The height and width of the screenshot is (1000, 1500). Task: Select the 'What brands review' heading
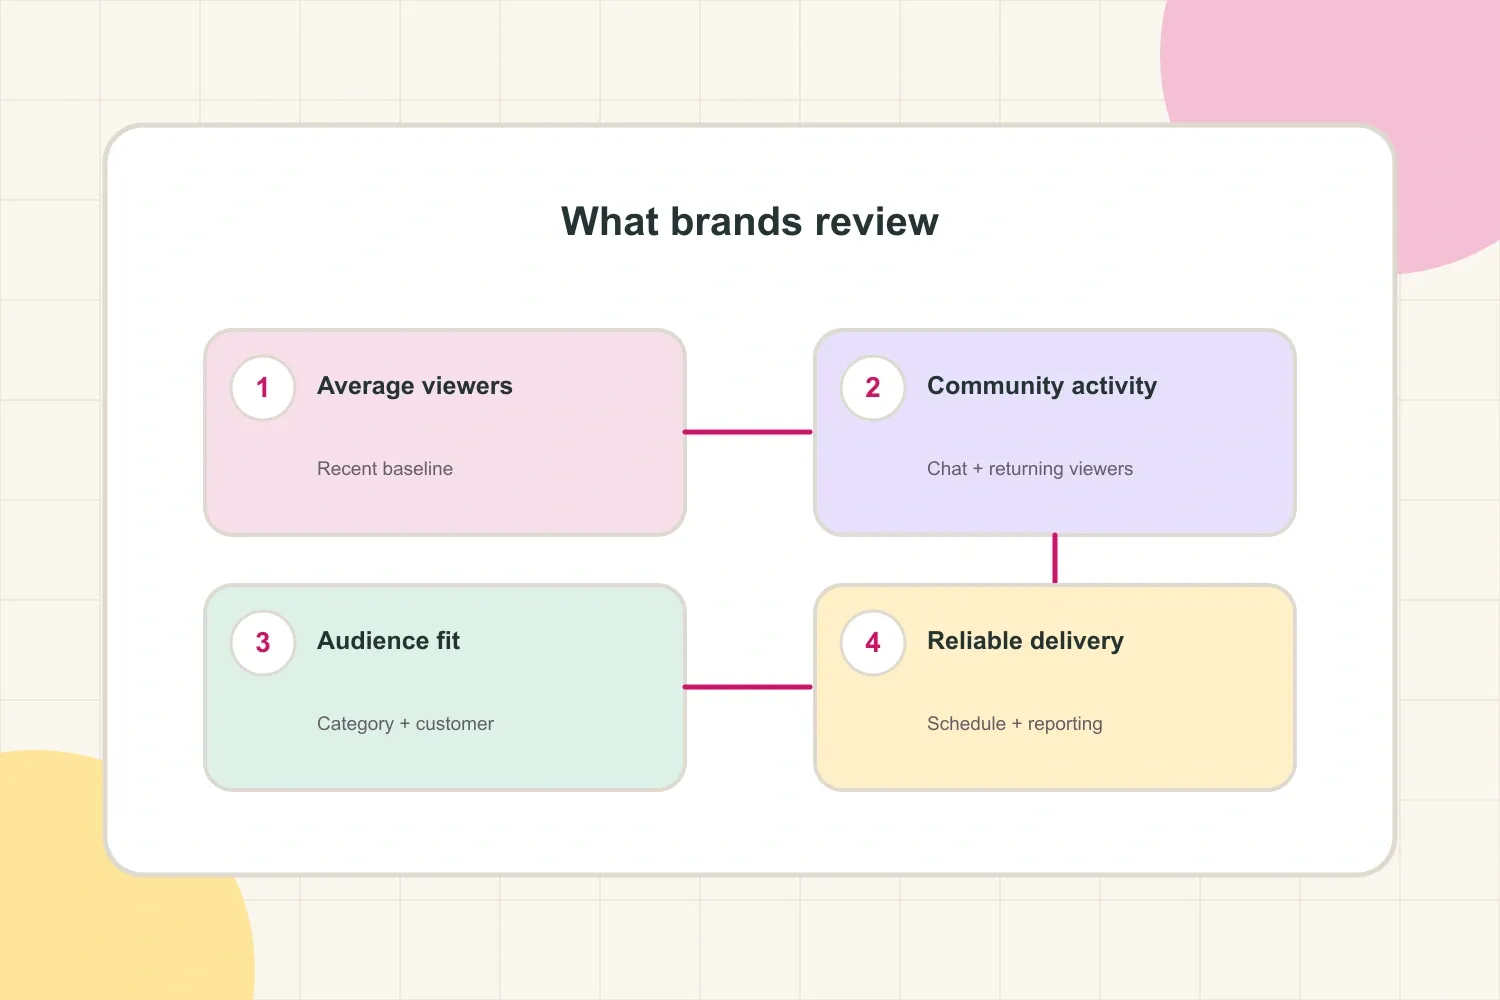750,222
